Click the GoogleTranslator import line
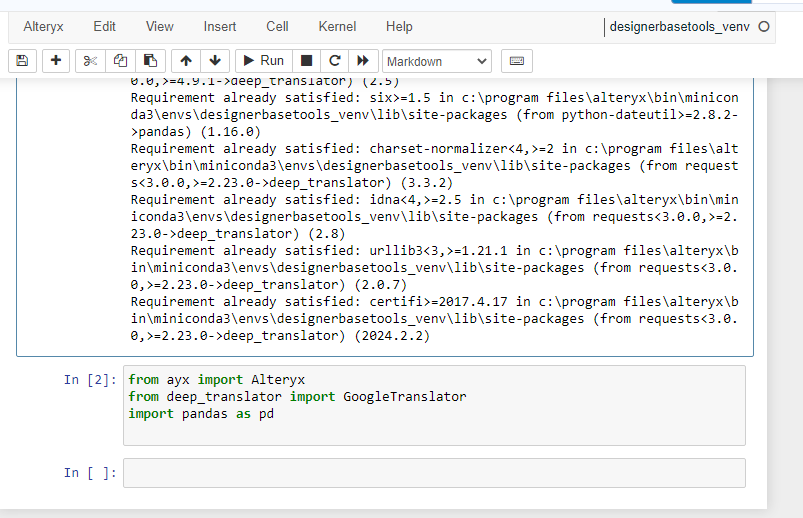The width and height of the screenshot is (803, 518). (297, 397)
